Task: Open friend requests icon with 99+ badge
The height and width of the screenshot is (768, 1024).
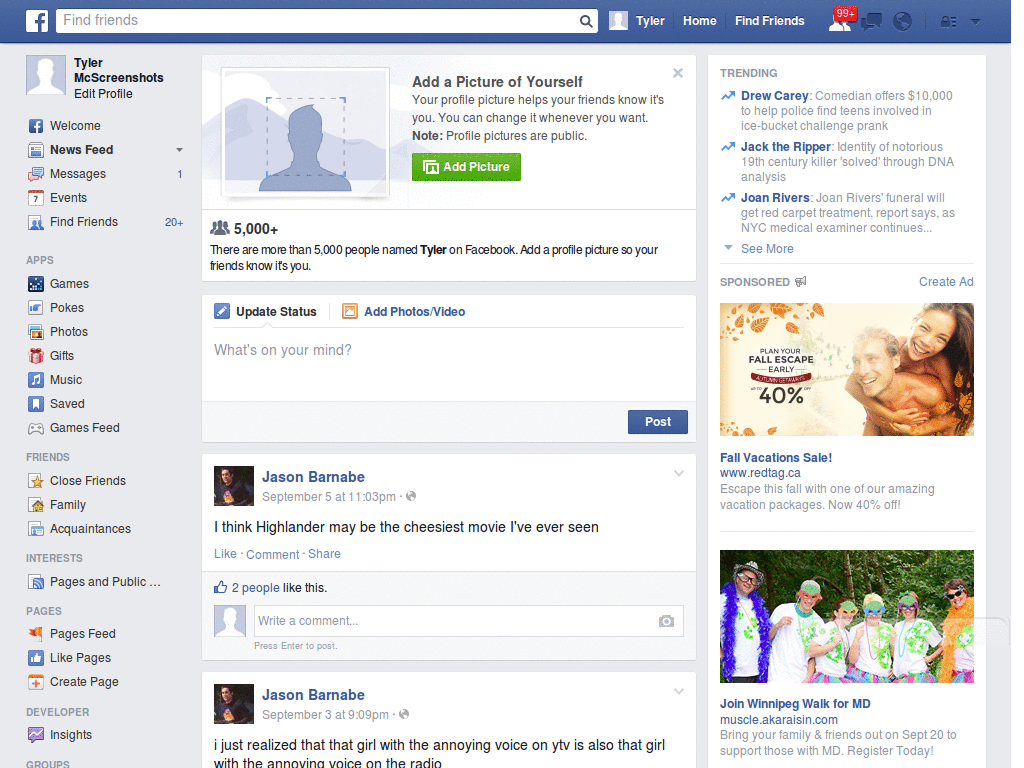Action: tap(841, 20)
